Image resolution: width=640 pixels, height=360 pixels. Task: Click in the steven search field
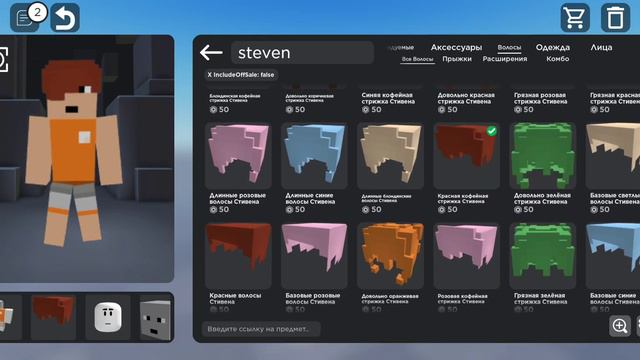pyautogui.click(x=302, y=53)
